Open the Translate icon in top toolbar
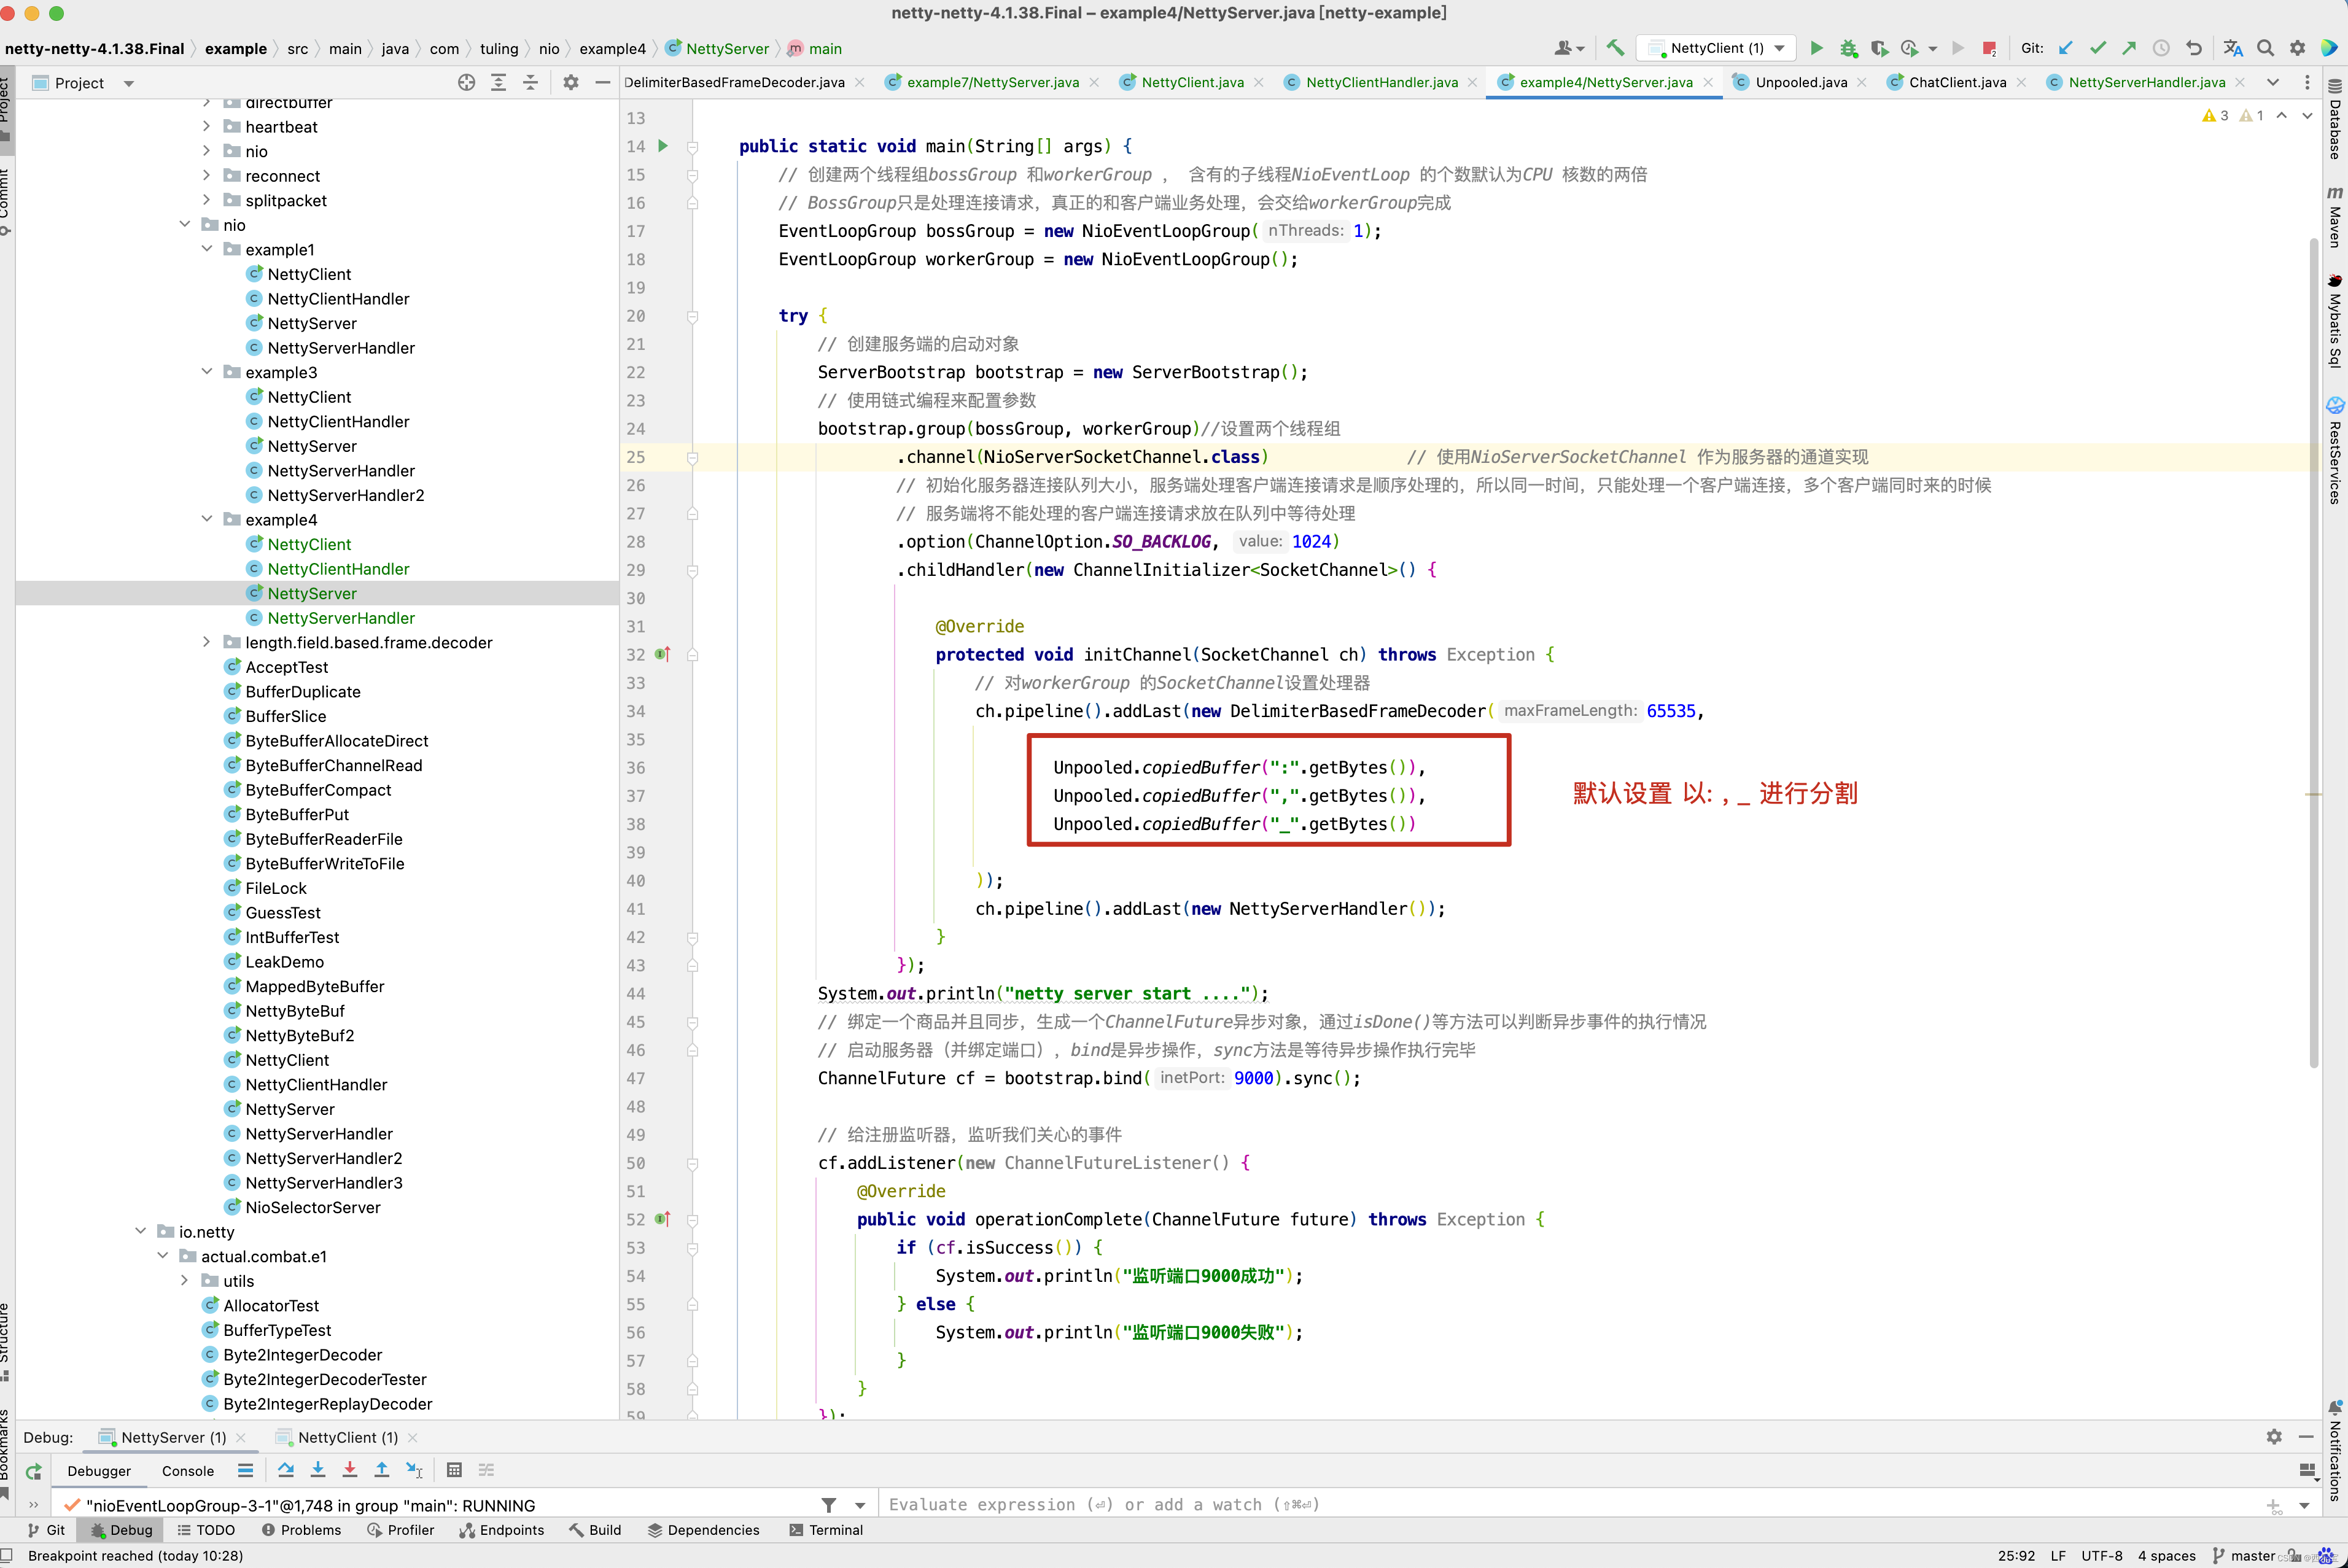Viewport: 2348px width, 1568px height. [2233, 48]
